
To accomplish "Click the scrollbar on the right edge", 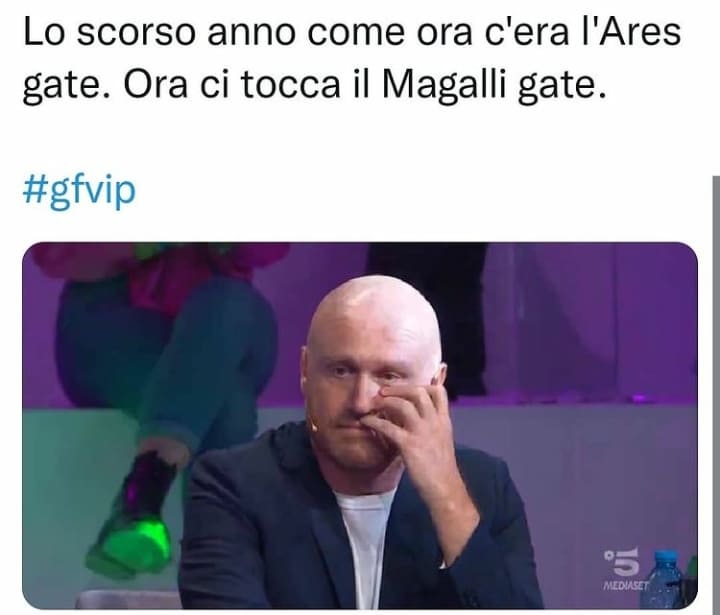I will coord(716,395).
